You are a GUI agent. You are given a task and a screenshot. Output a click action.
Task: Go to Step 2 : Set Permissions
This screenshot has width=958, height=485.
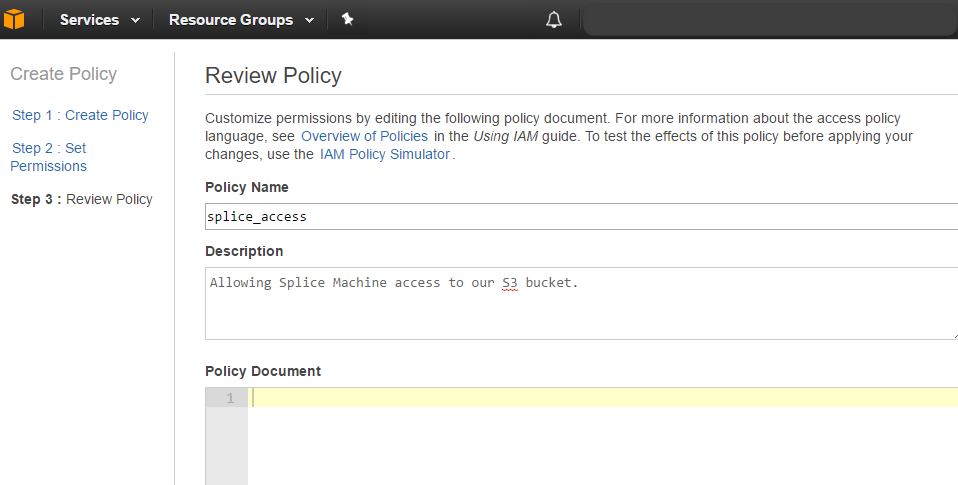pyautogui.click(x=49, y=157)
